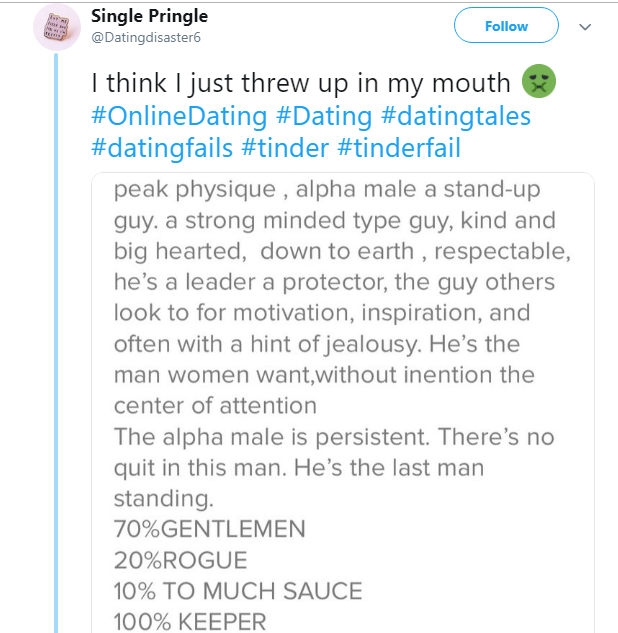The height and width of the screenshot is (633, 618).
Task: Click the nauseated face emoji
Action: 538,85
